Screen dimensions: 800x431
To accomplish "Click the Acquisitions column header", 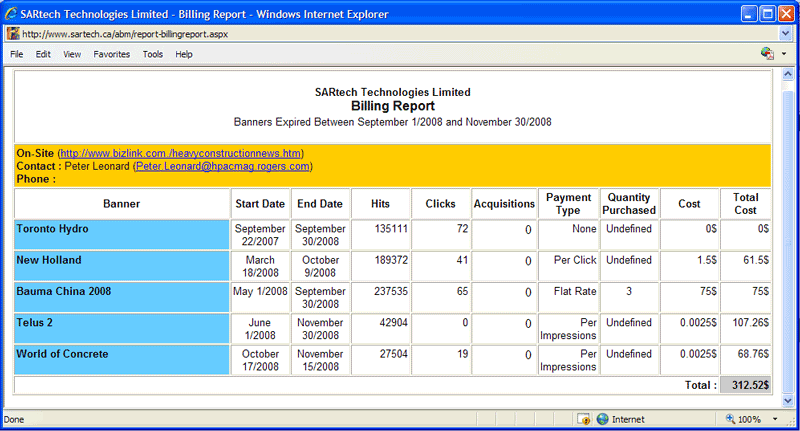I will 504,204.
